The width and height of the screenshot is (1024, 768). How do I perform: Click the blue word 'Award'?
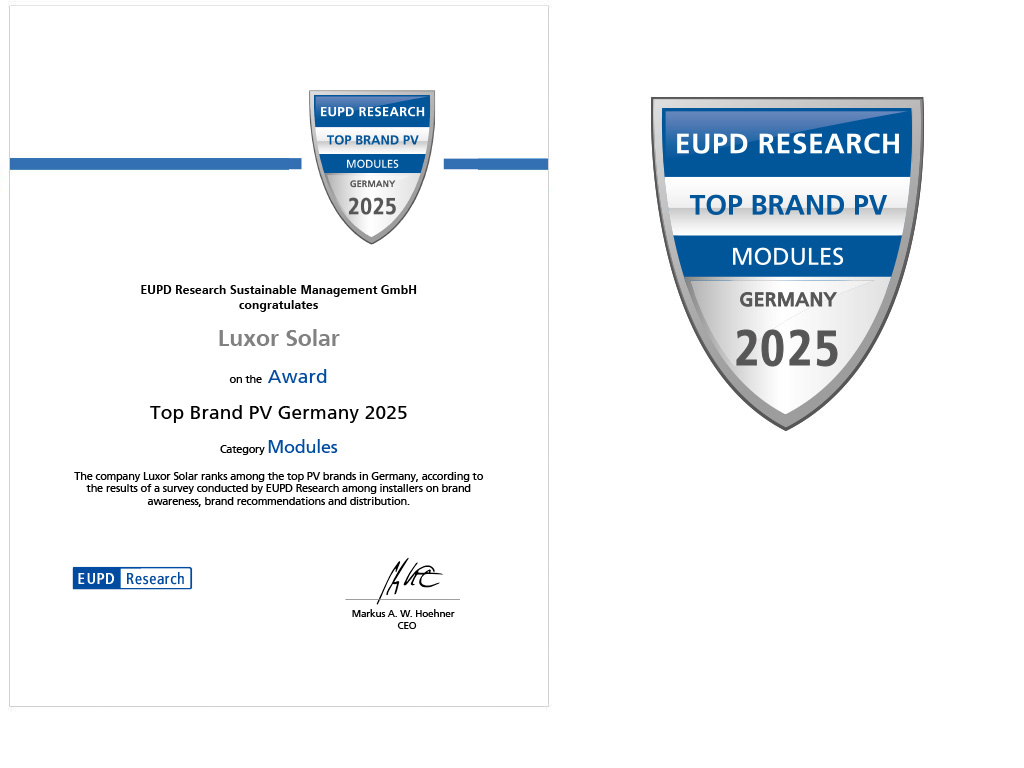pyautogui.click(x=297, y=377)
